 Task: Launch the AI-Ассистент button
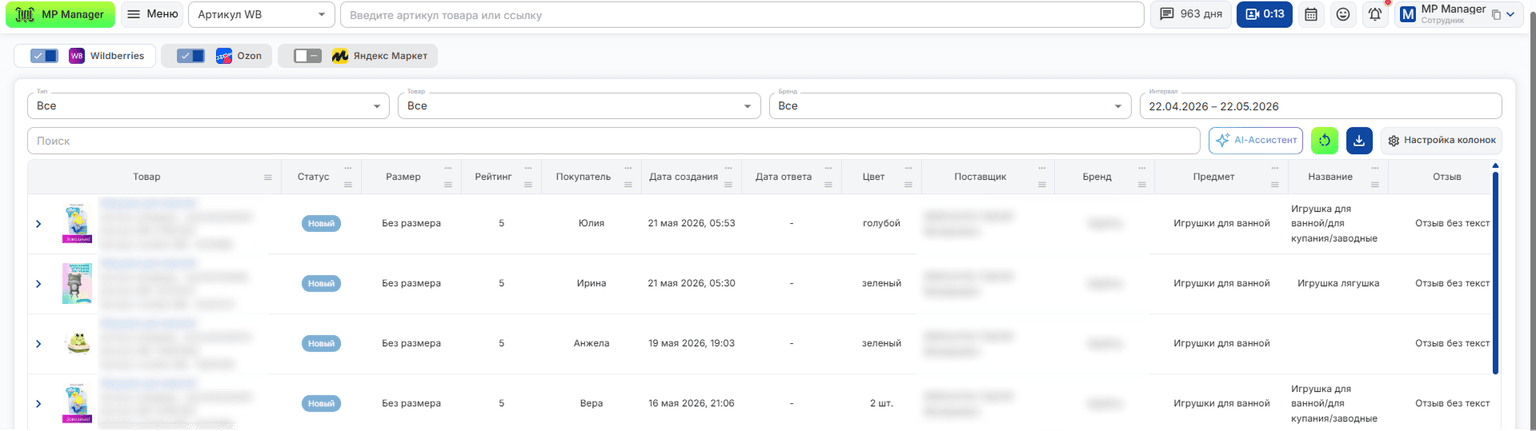click(x=1256, y=141)
